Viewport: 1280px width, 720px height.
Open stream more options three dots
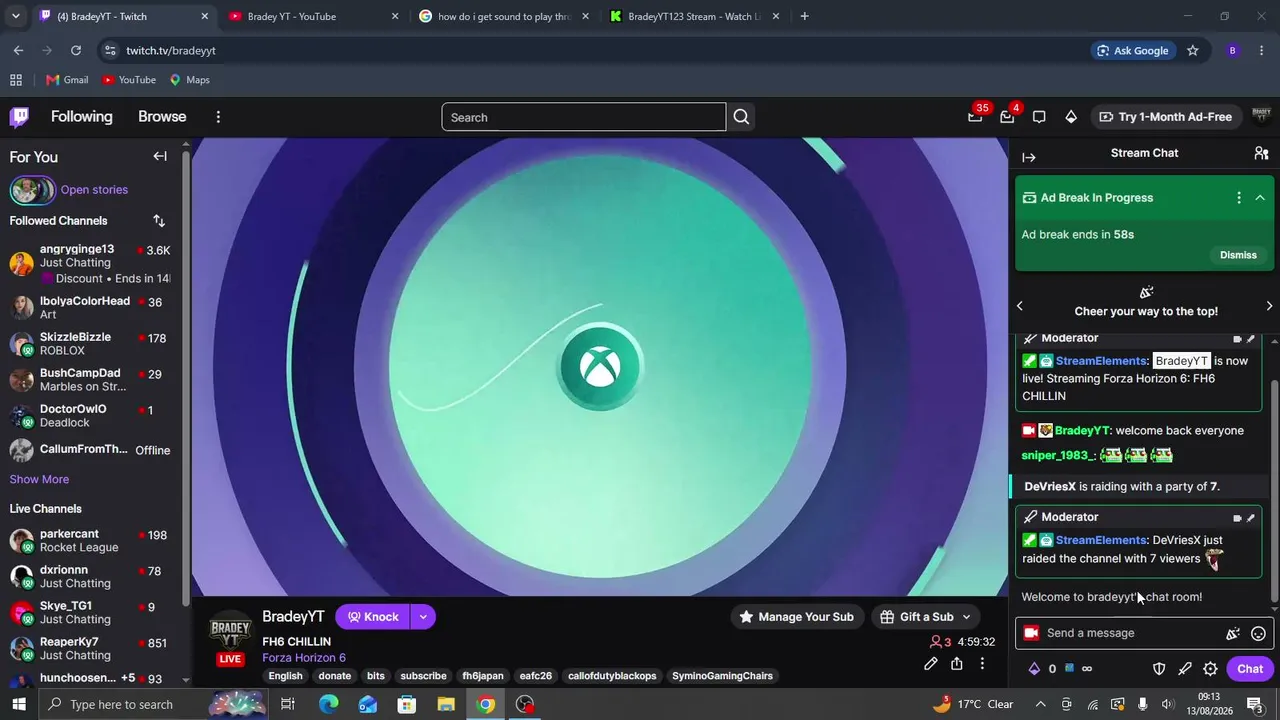pos(982,664)
